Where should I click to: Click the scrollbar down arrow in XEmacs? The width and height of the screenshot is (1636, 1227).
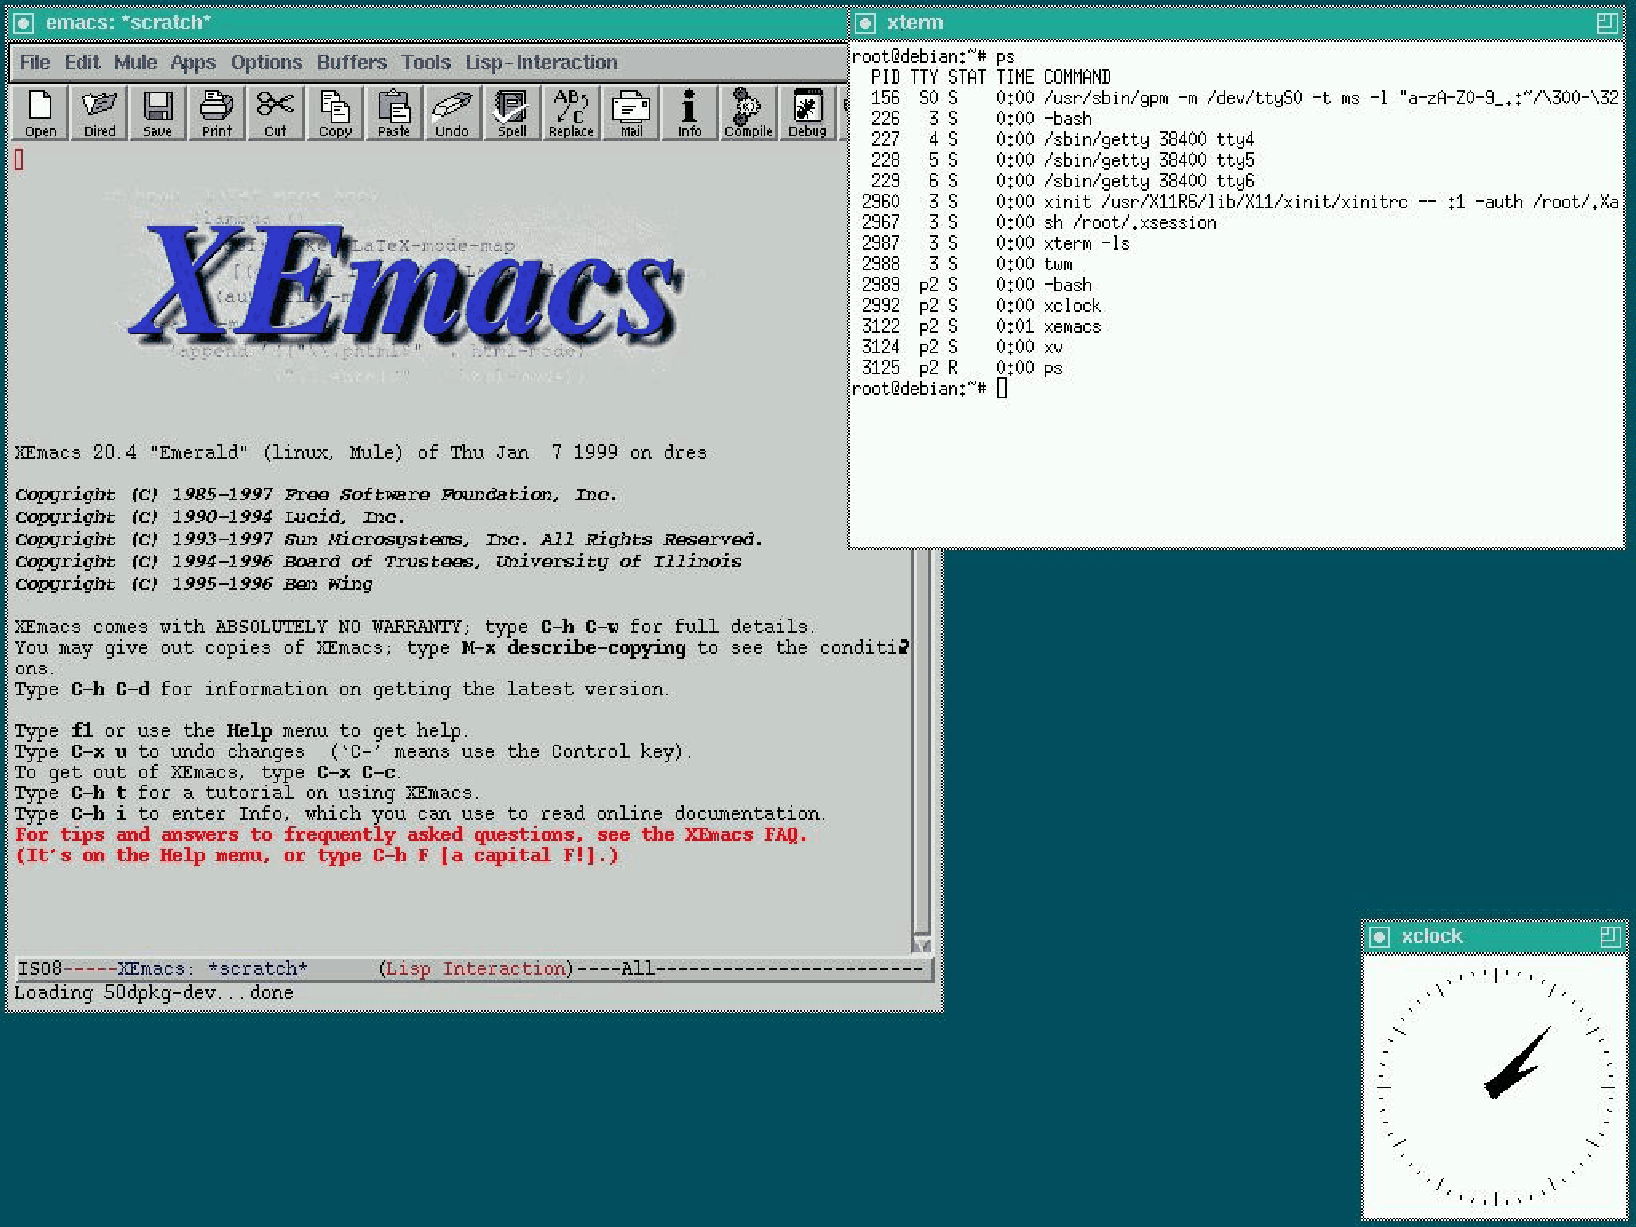[x=922, y=945]
